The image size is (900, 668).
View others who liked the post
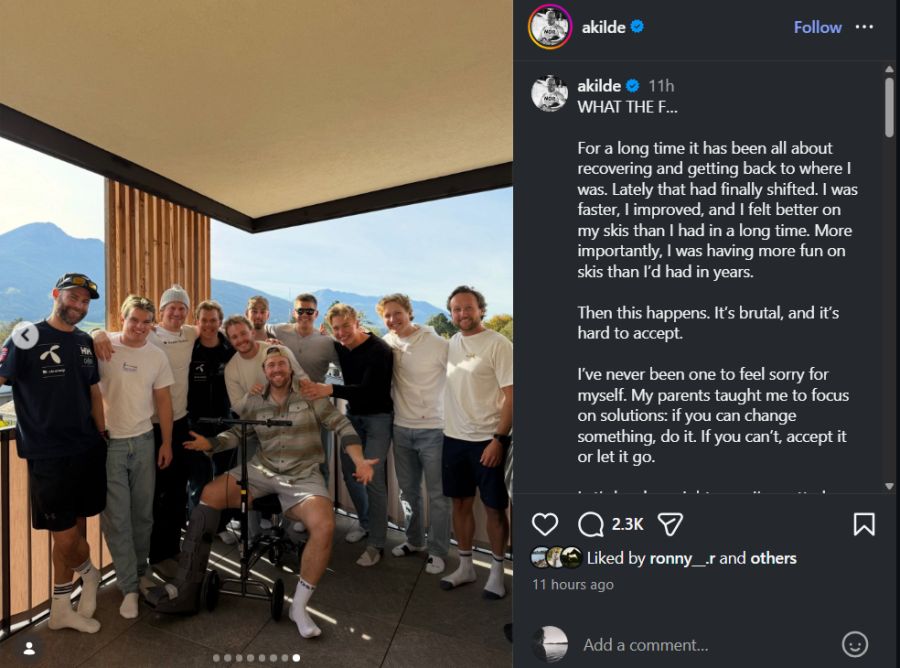click(773, 558)
